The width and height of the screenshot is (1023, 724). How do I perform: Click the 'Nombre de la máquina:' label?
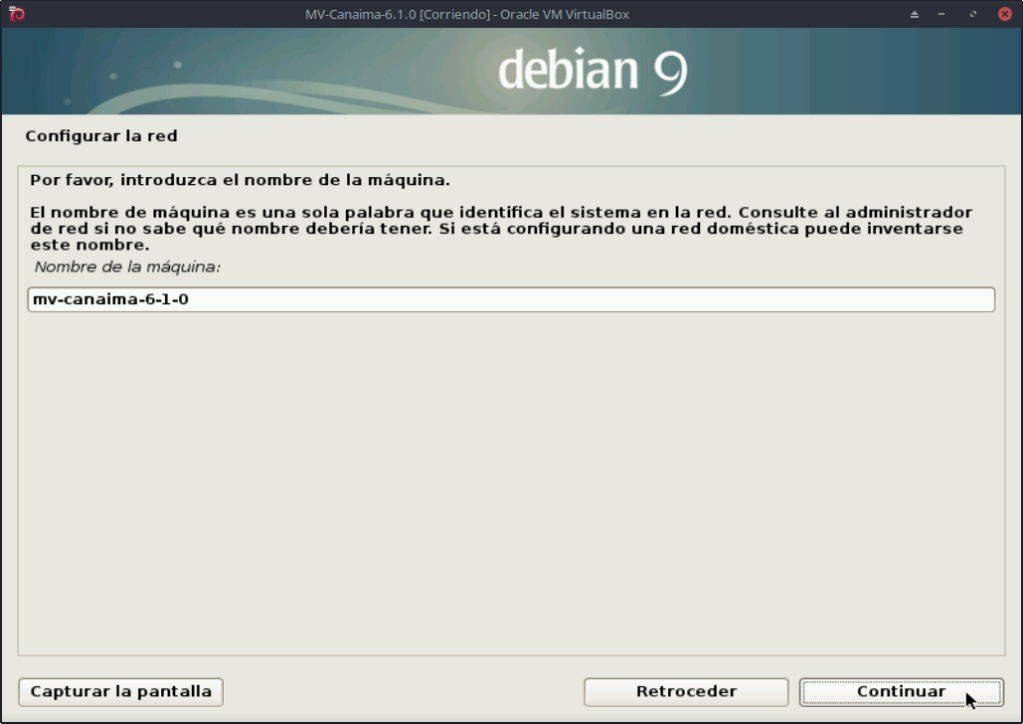point(127,267)
